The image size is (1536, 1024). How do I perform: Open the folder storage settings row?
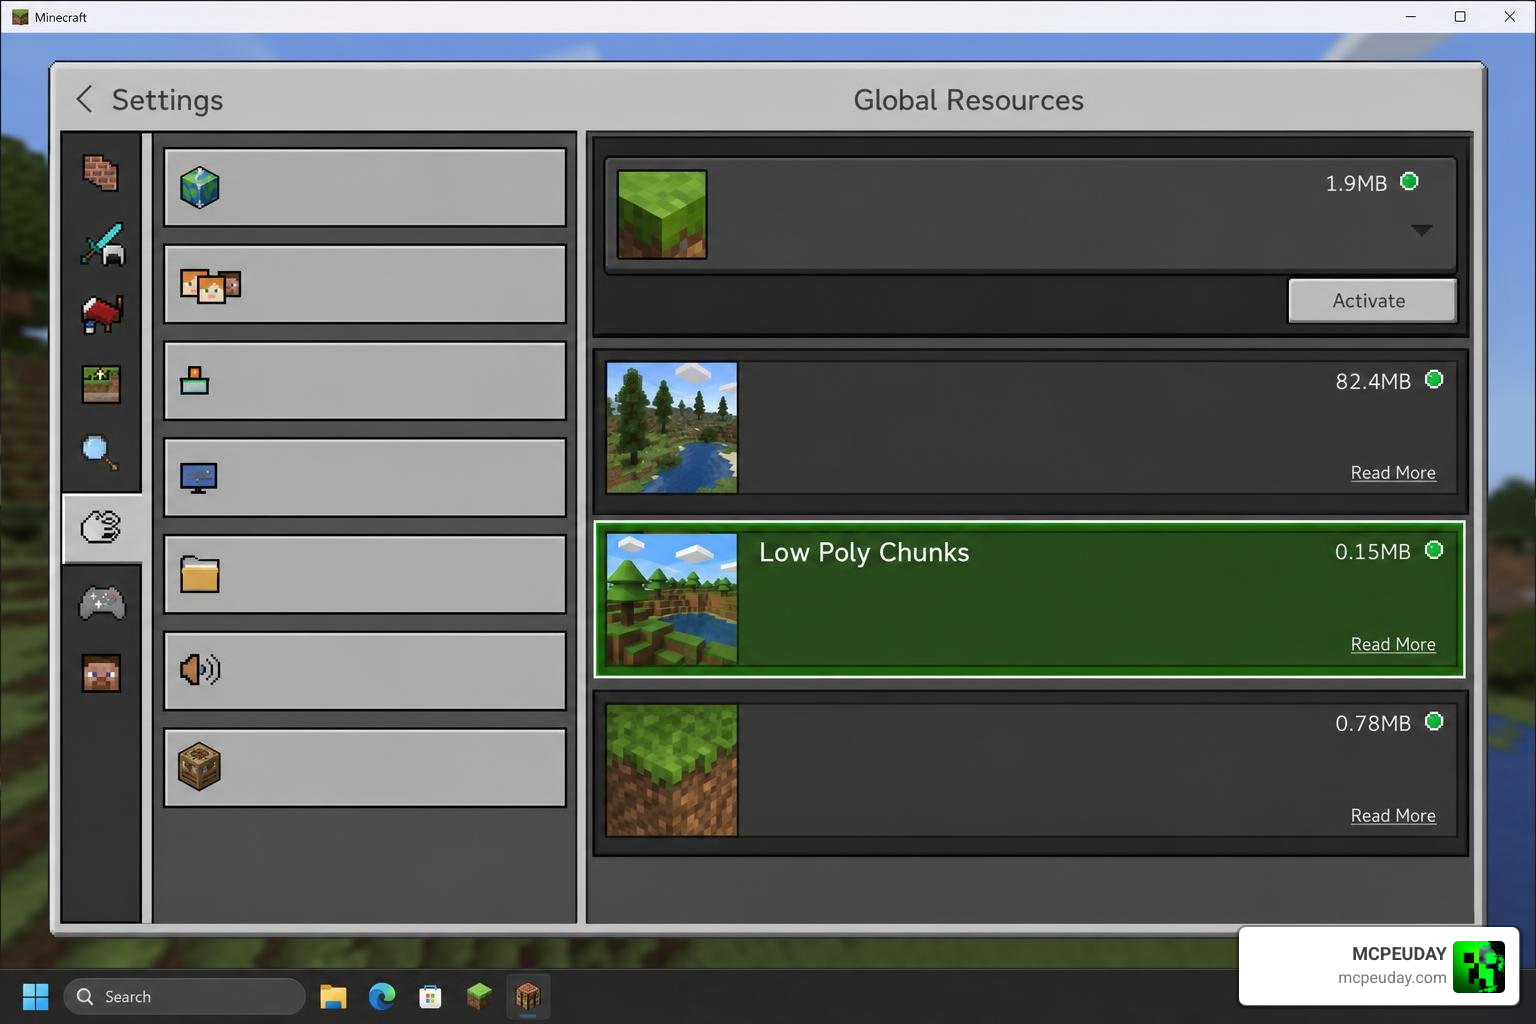tap(365, 575)
